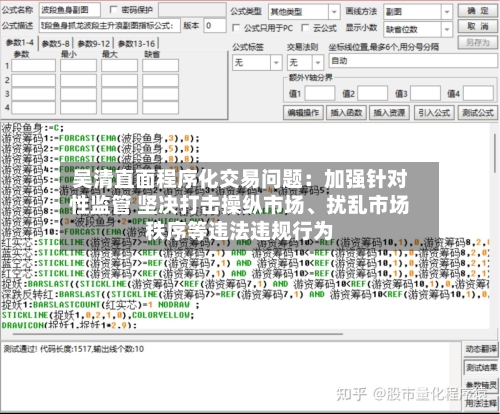
Task: Toggle the 云公式 checkbox
Action: point(305,28)
